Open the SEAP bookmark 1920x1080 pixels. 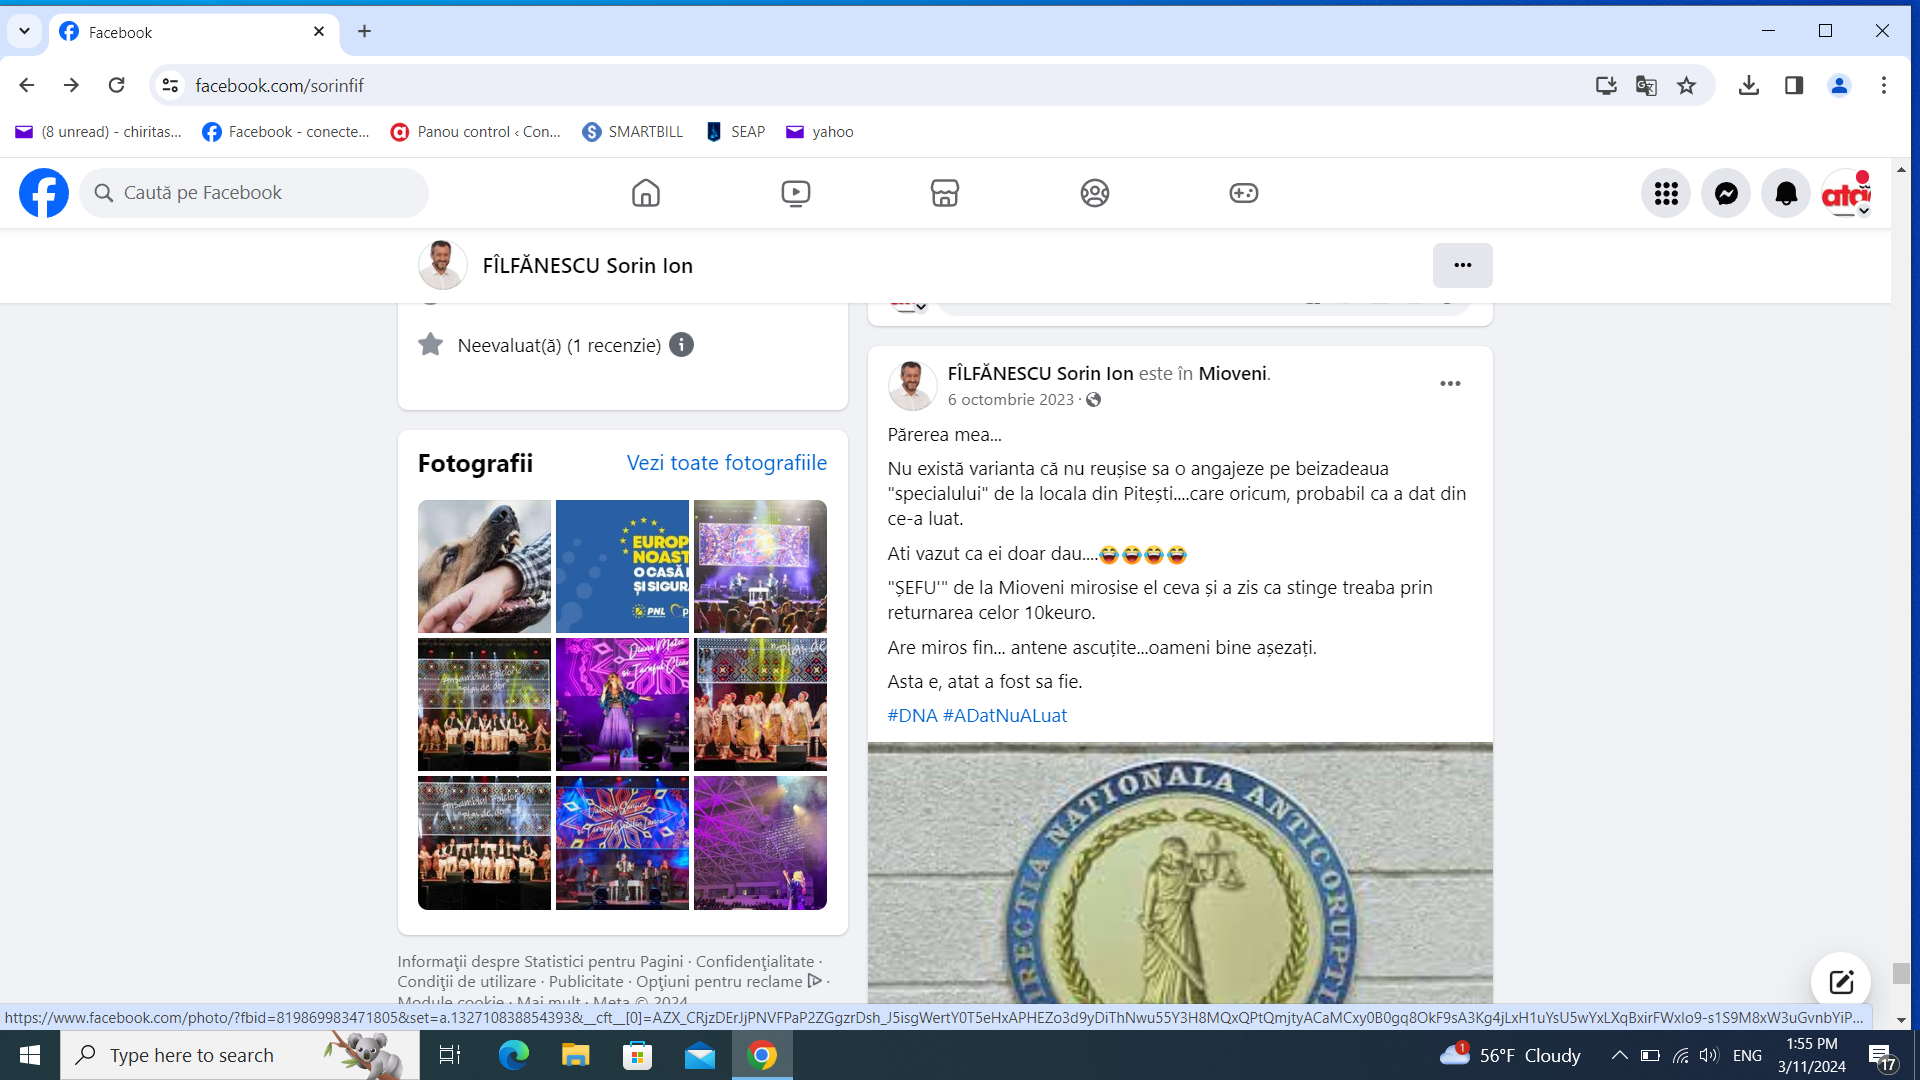pos(736,132)
